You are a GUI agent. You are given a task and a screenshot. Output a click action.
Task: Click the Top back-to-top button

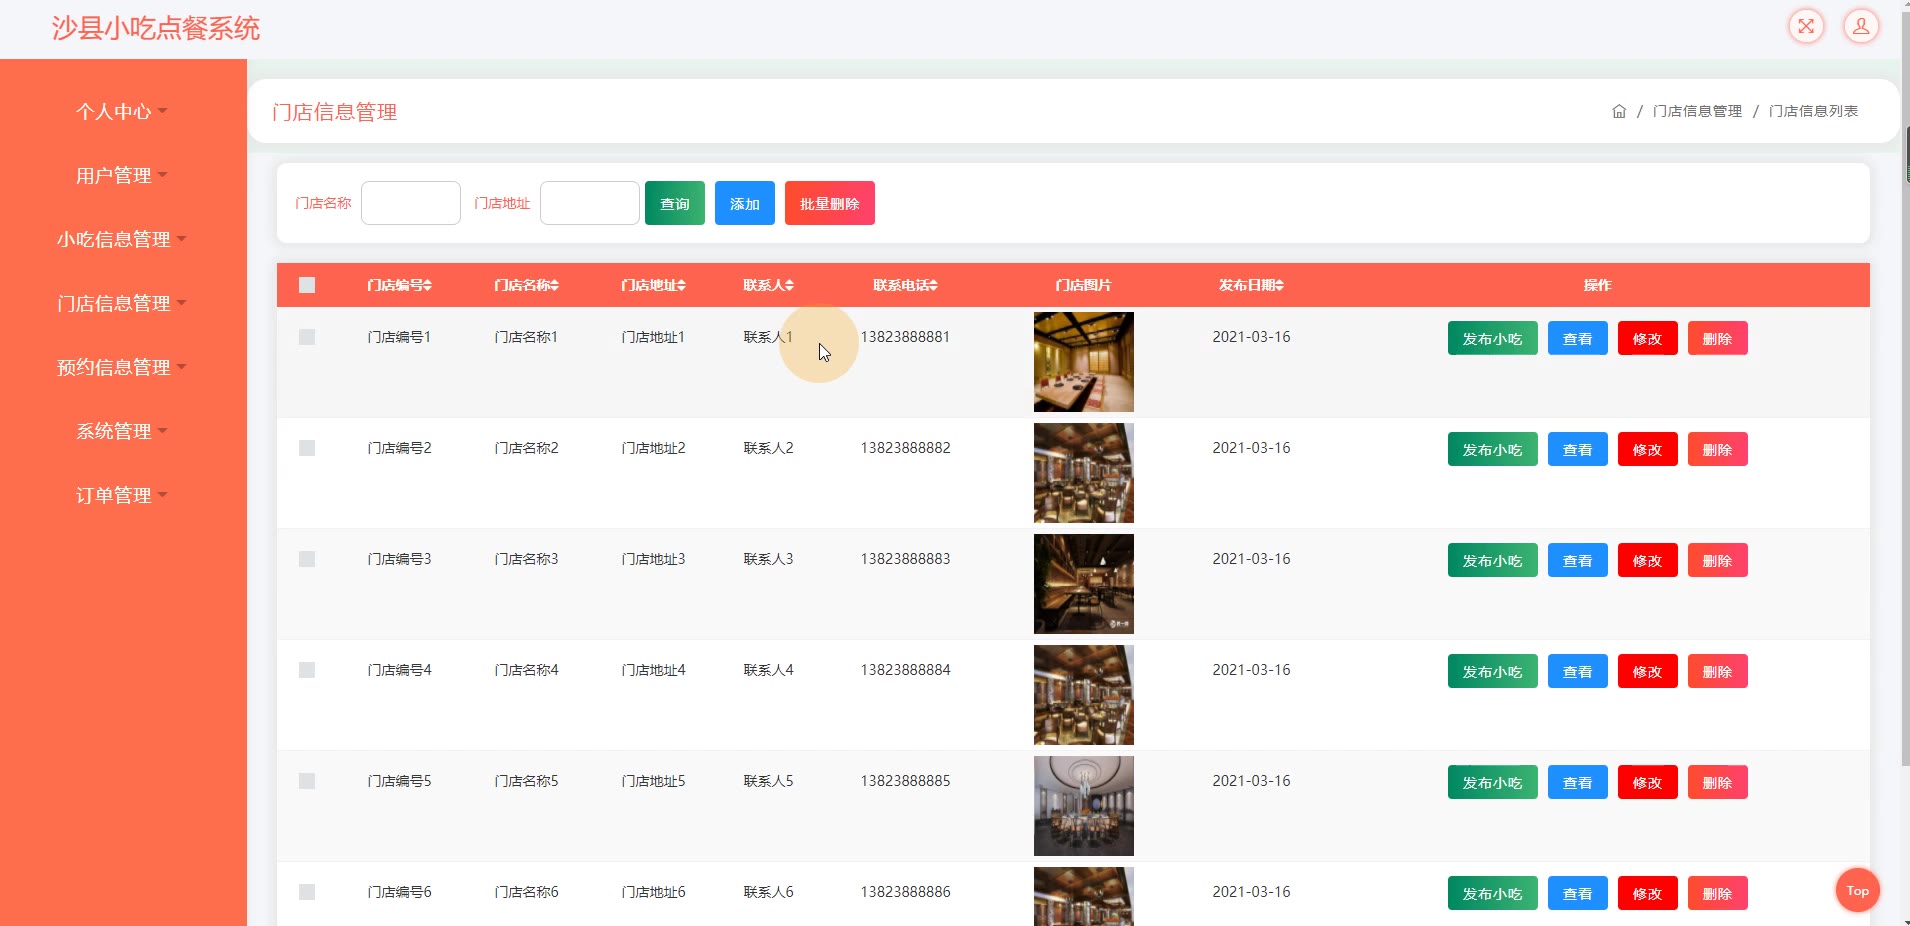(1858, 890)
